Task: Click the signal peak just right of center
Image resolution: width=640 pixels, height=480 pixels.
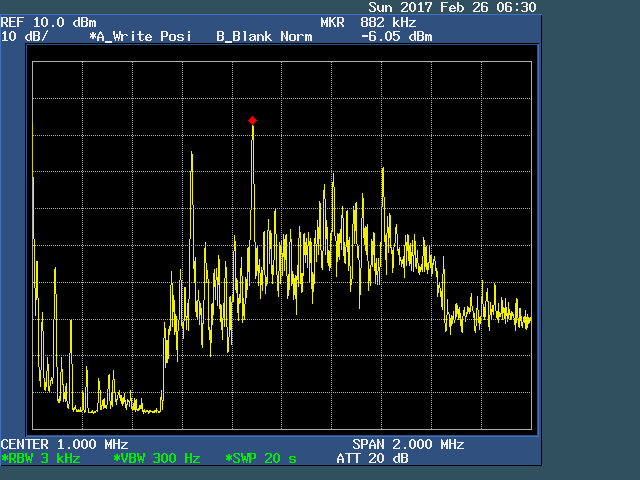Action: click(x=383, y=170)
